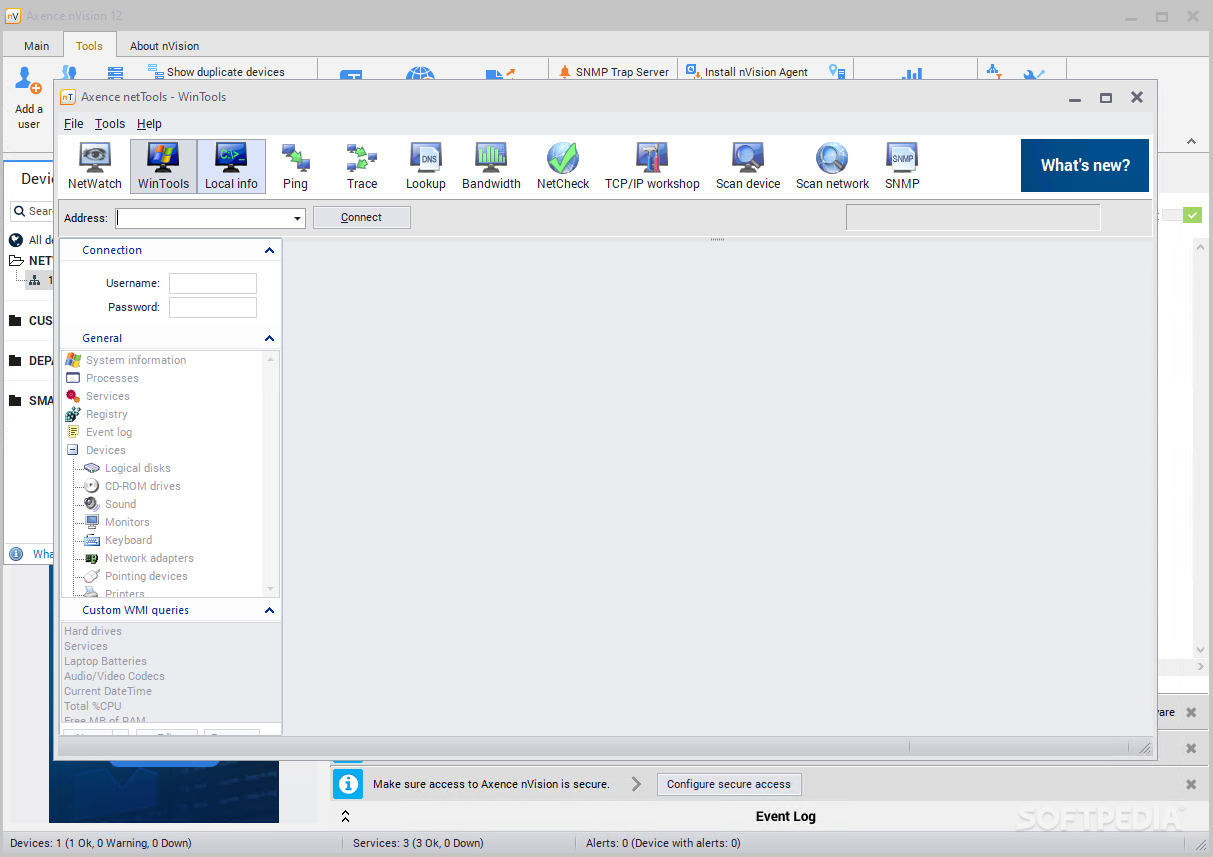Screen dimensions: 1213x857
Task: Switch to the Tools ribbon tab
Action: pos(89,46)
